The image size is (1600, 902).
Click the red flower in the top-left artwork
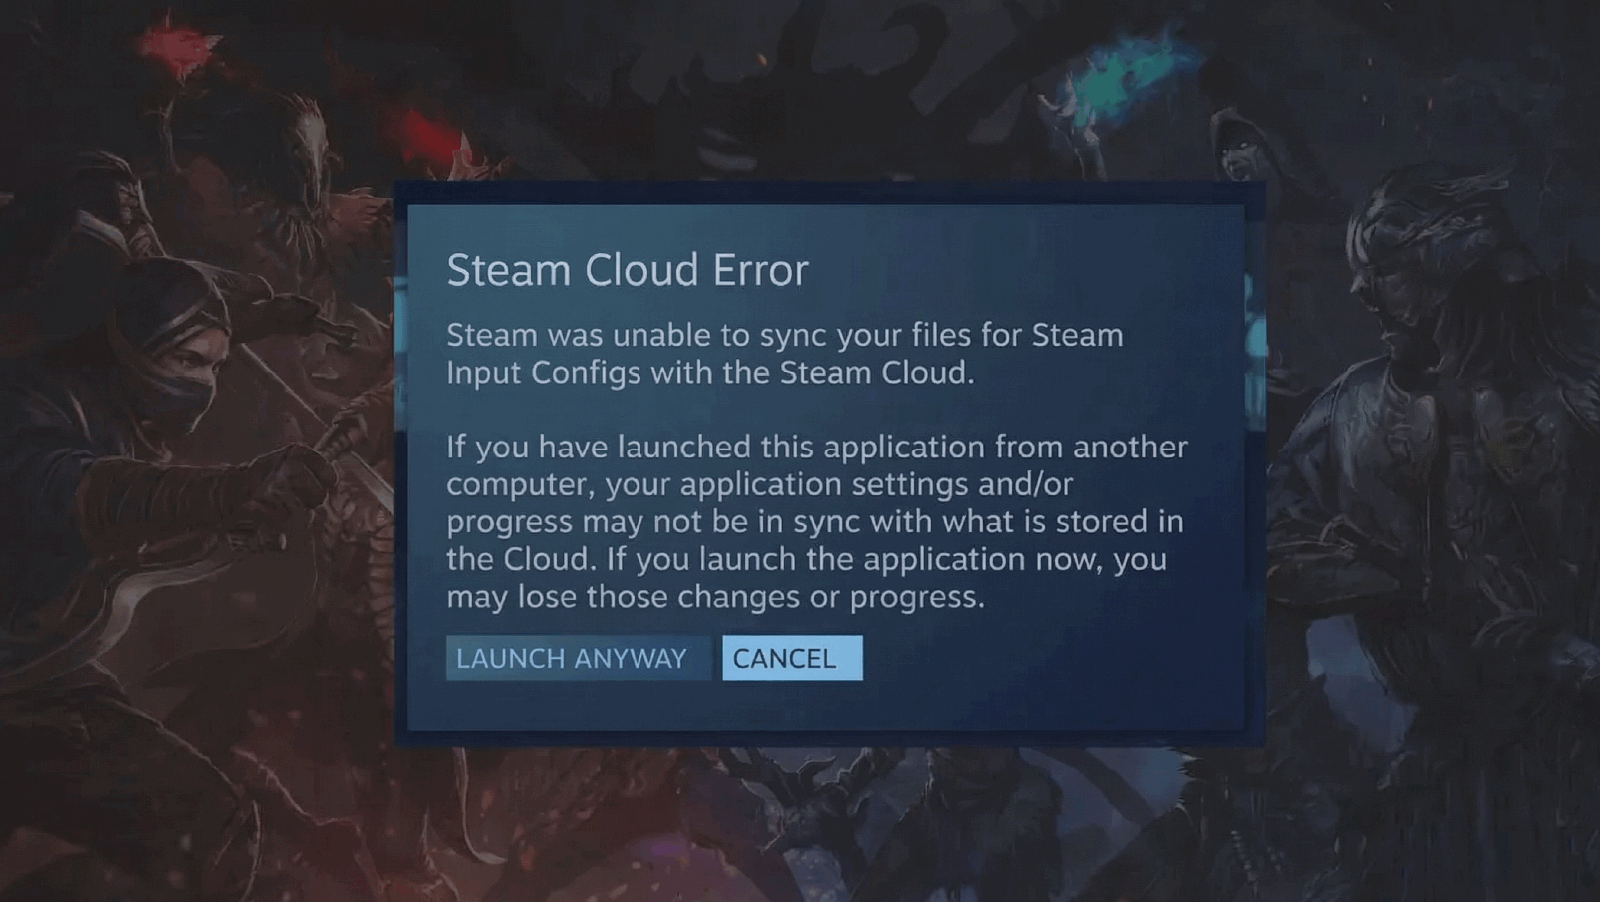coord(177,48)
